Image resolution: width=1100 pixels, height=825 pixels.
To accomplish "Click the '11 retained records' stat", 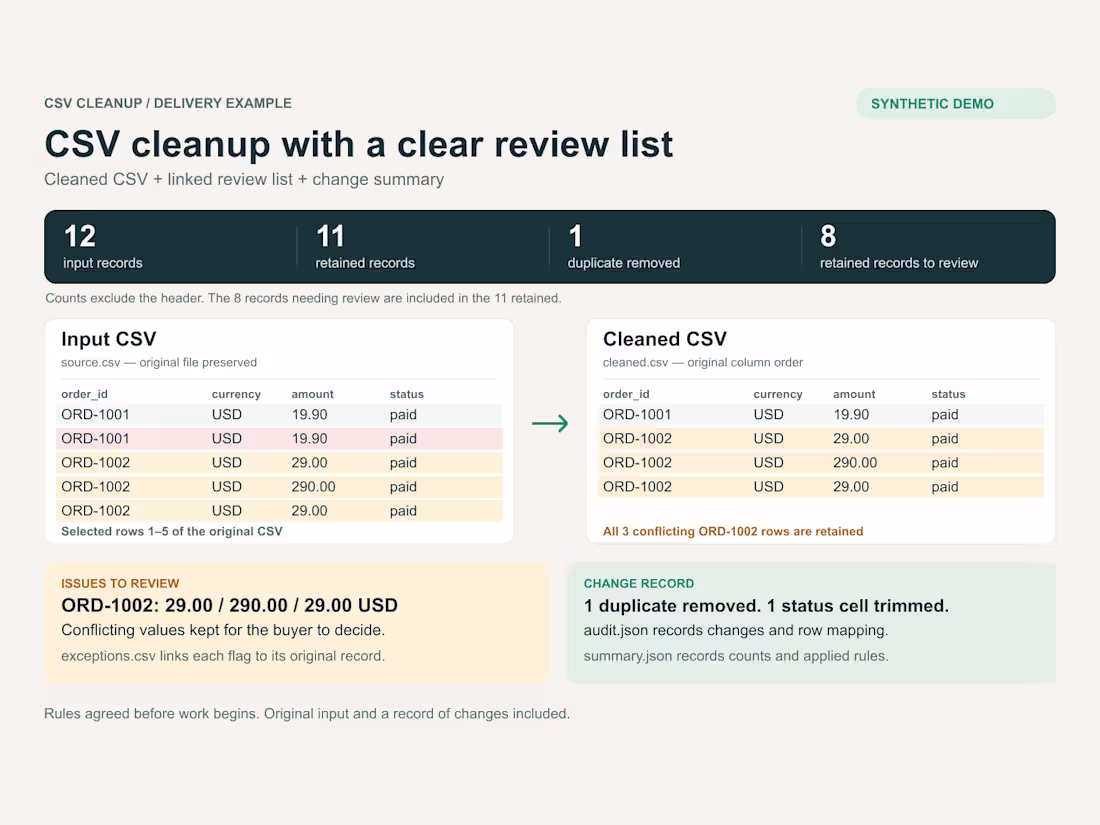I will pos(365,247).
